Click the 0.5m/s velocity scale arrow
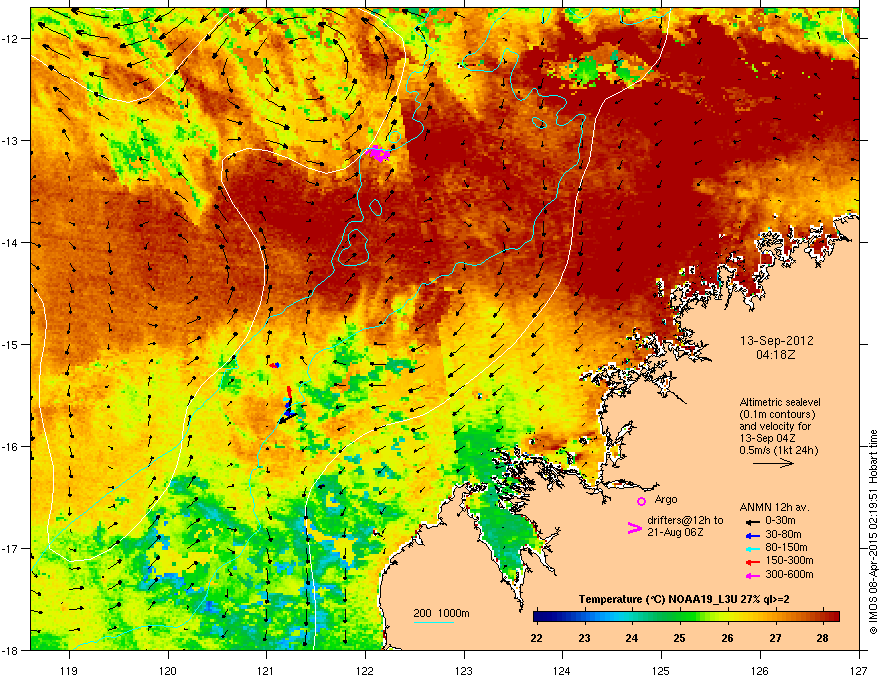This screenshot has width=880, height=680. point(773,463)
